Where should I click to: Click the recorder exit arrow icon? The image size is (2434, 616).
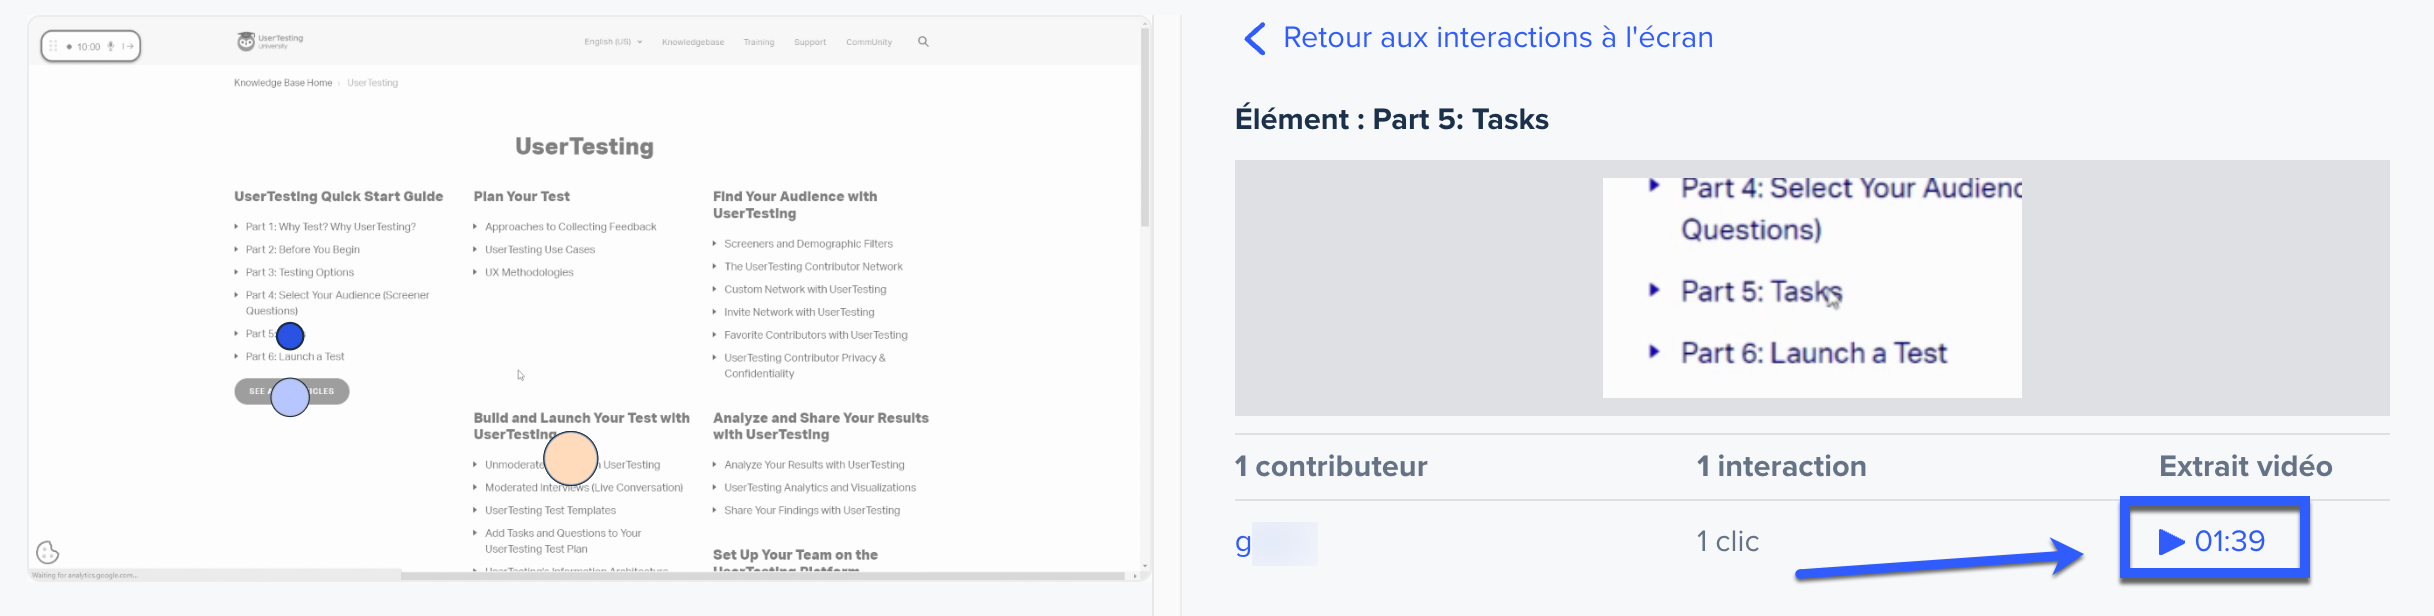pos(128,46)
